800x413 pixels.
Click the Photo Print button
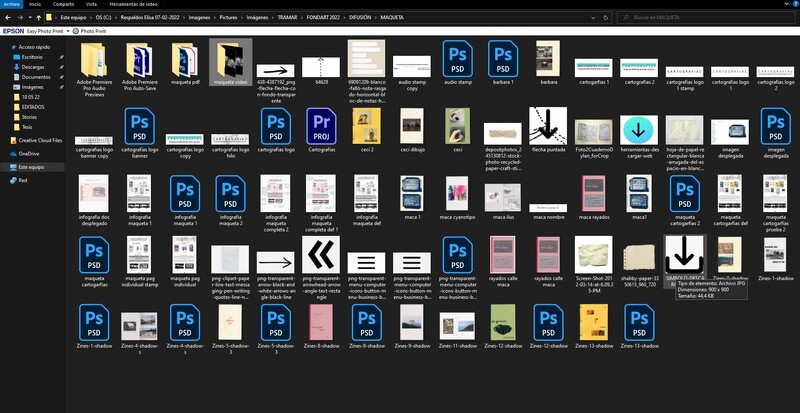(x=89, y=31)
